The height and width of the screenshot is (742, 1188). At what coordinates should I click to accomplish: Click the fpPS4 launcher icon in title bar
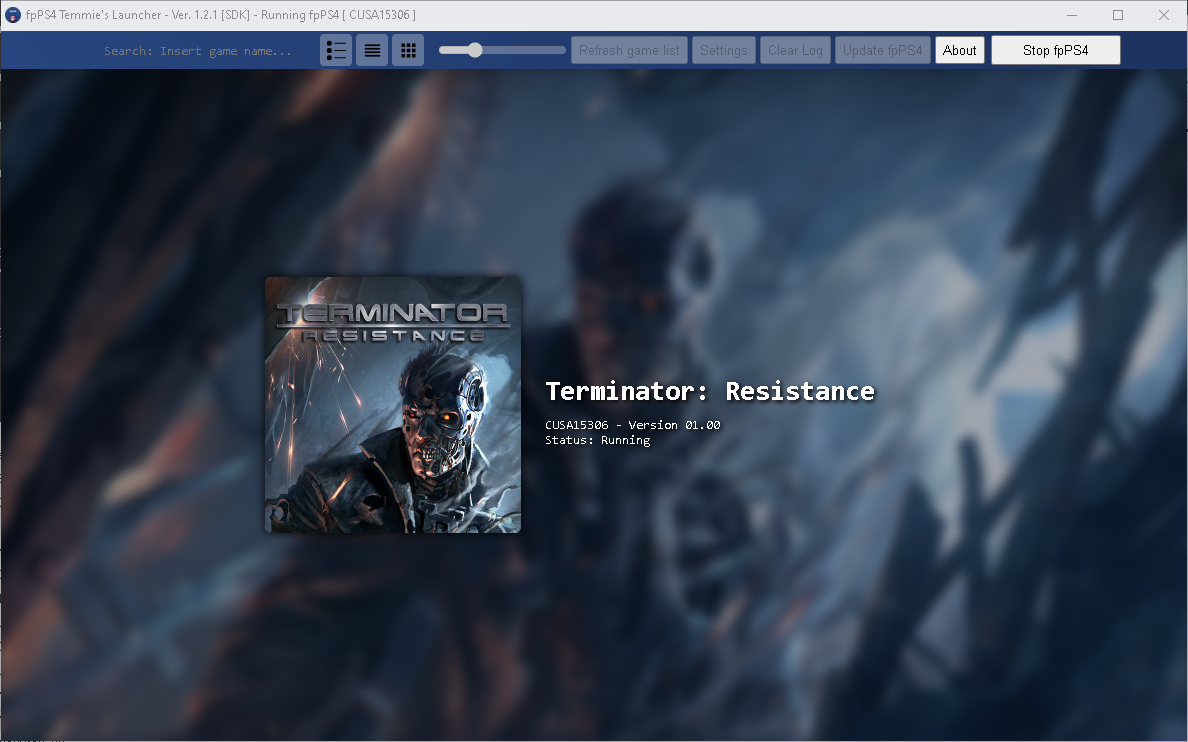11,15
